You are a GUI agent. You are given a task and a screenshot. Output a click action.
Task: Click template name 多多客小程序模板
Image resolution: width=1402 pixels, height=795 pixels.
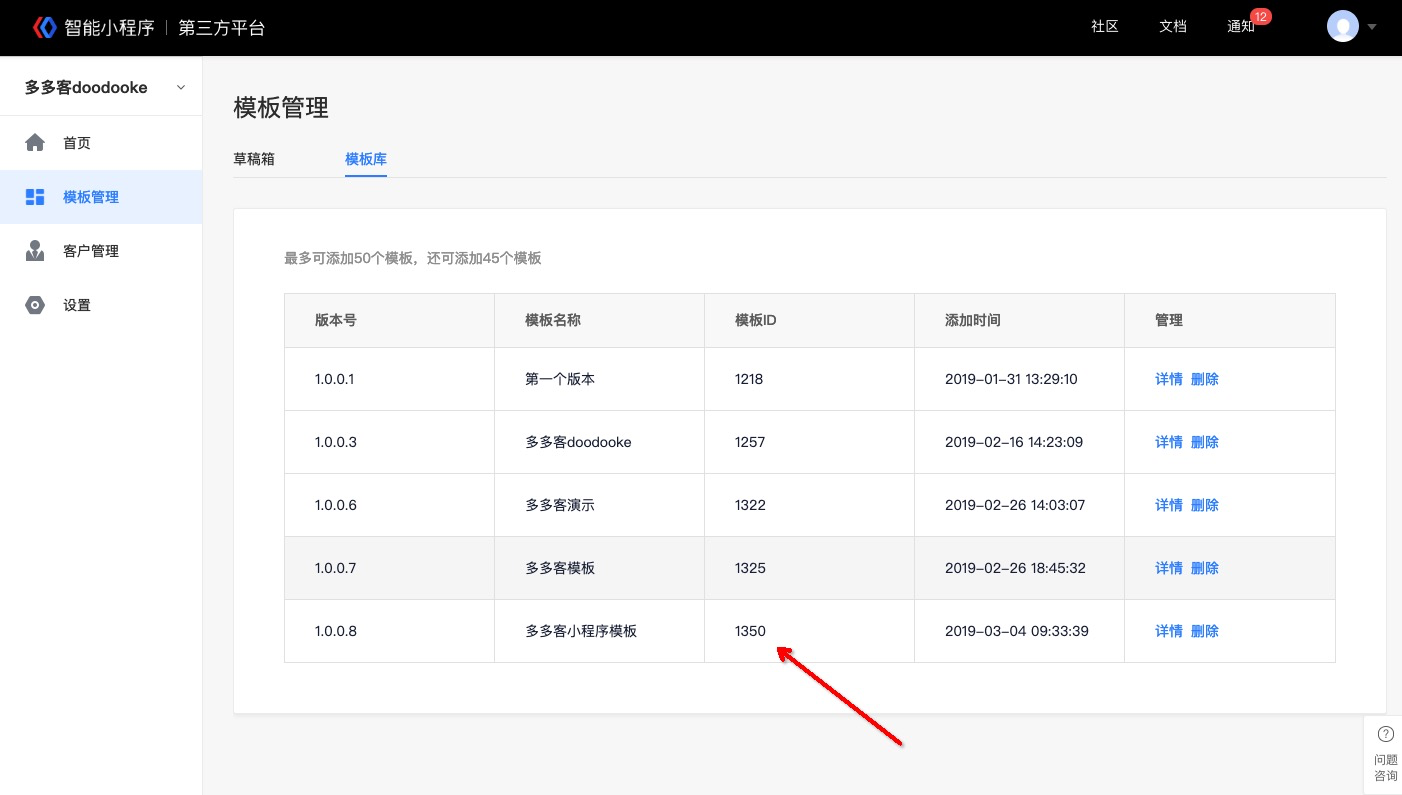coord(581,631)
